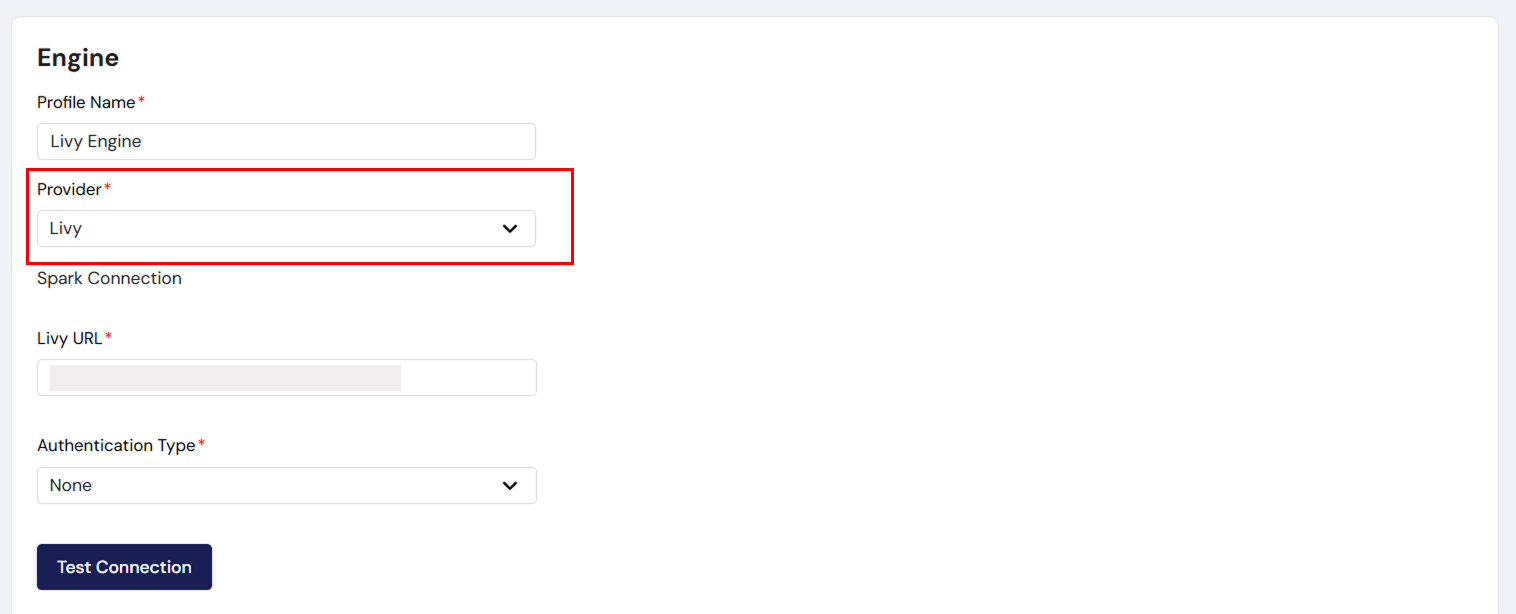The width and height of the screenshot is (1516, 614).
Task: Open the Provider dropdown showing Livy
Action: [286, 229]
